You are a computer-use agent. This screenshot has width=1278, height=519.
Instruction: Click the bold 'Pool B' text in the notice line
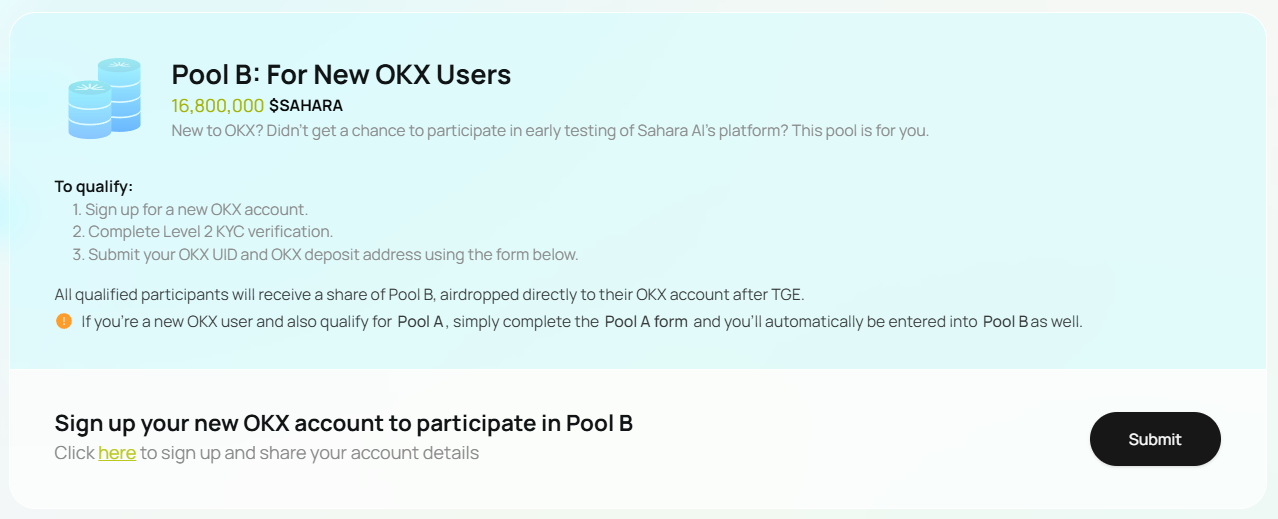[1005, 321]
